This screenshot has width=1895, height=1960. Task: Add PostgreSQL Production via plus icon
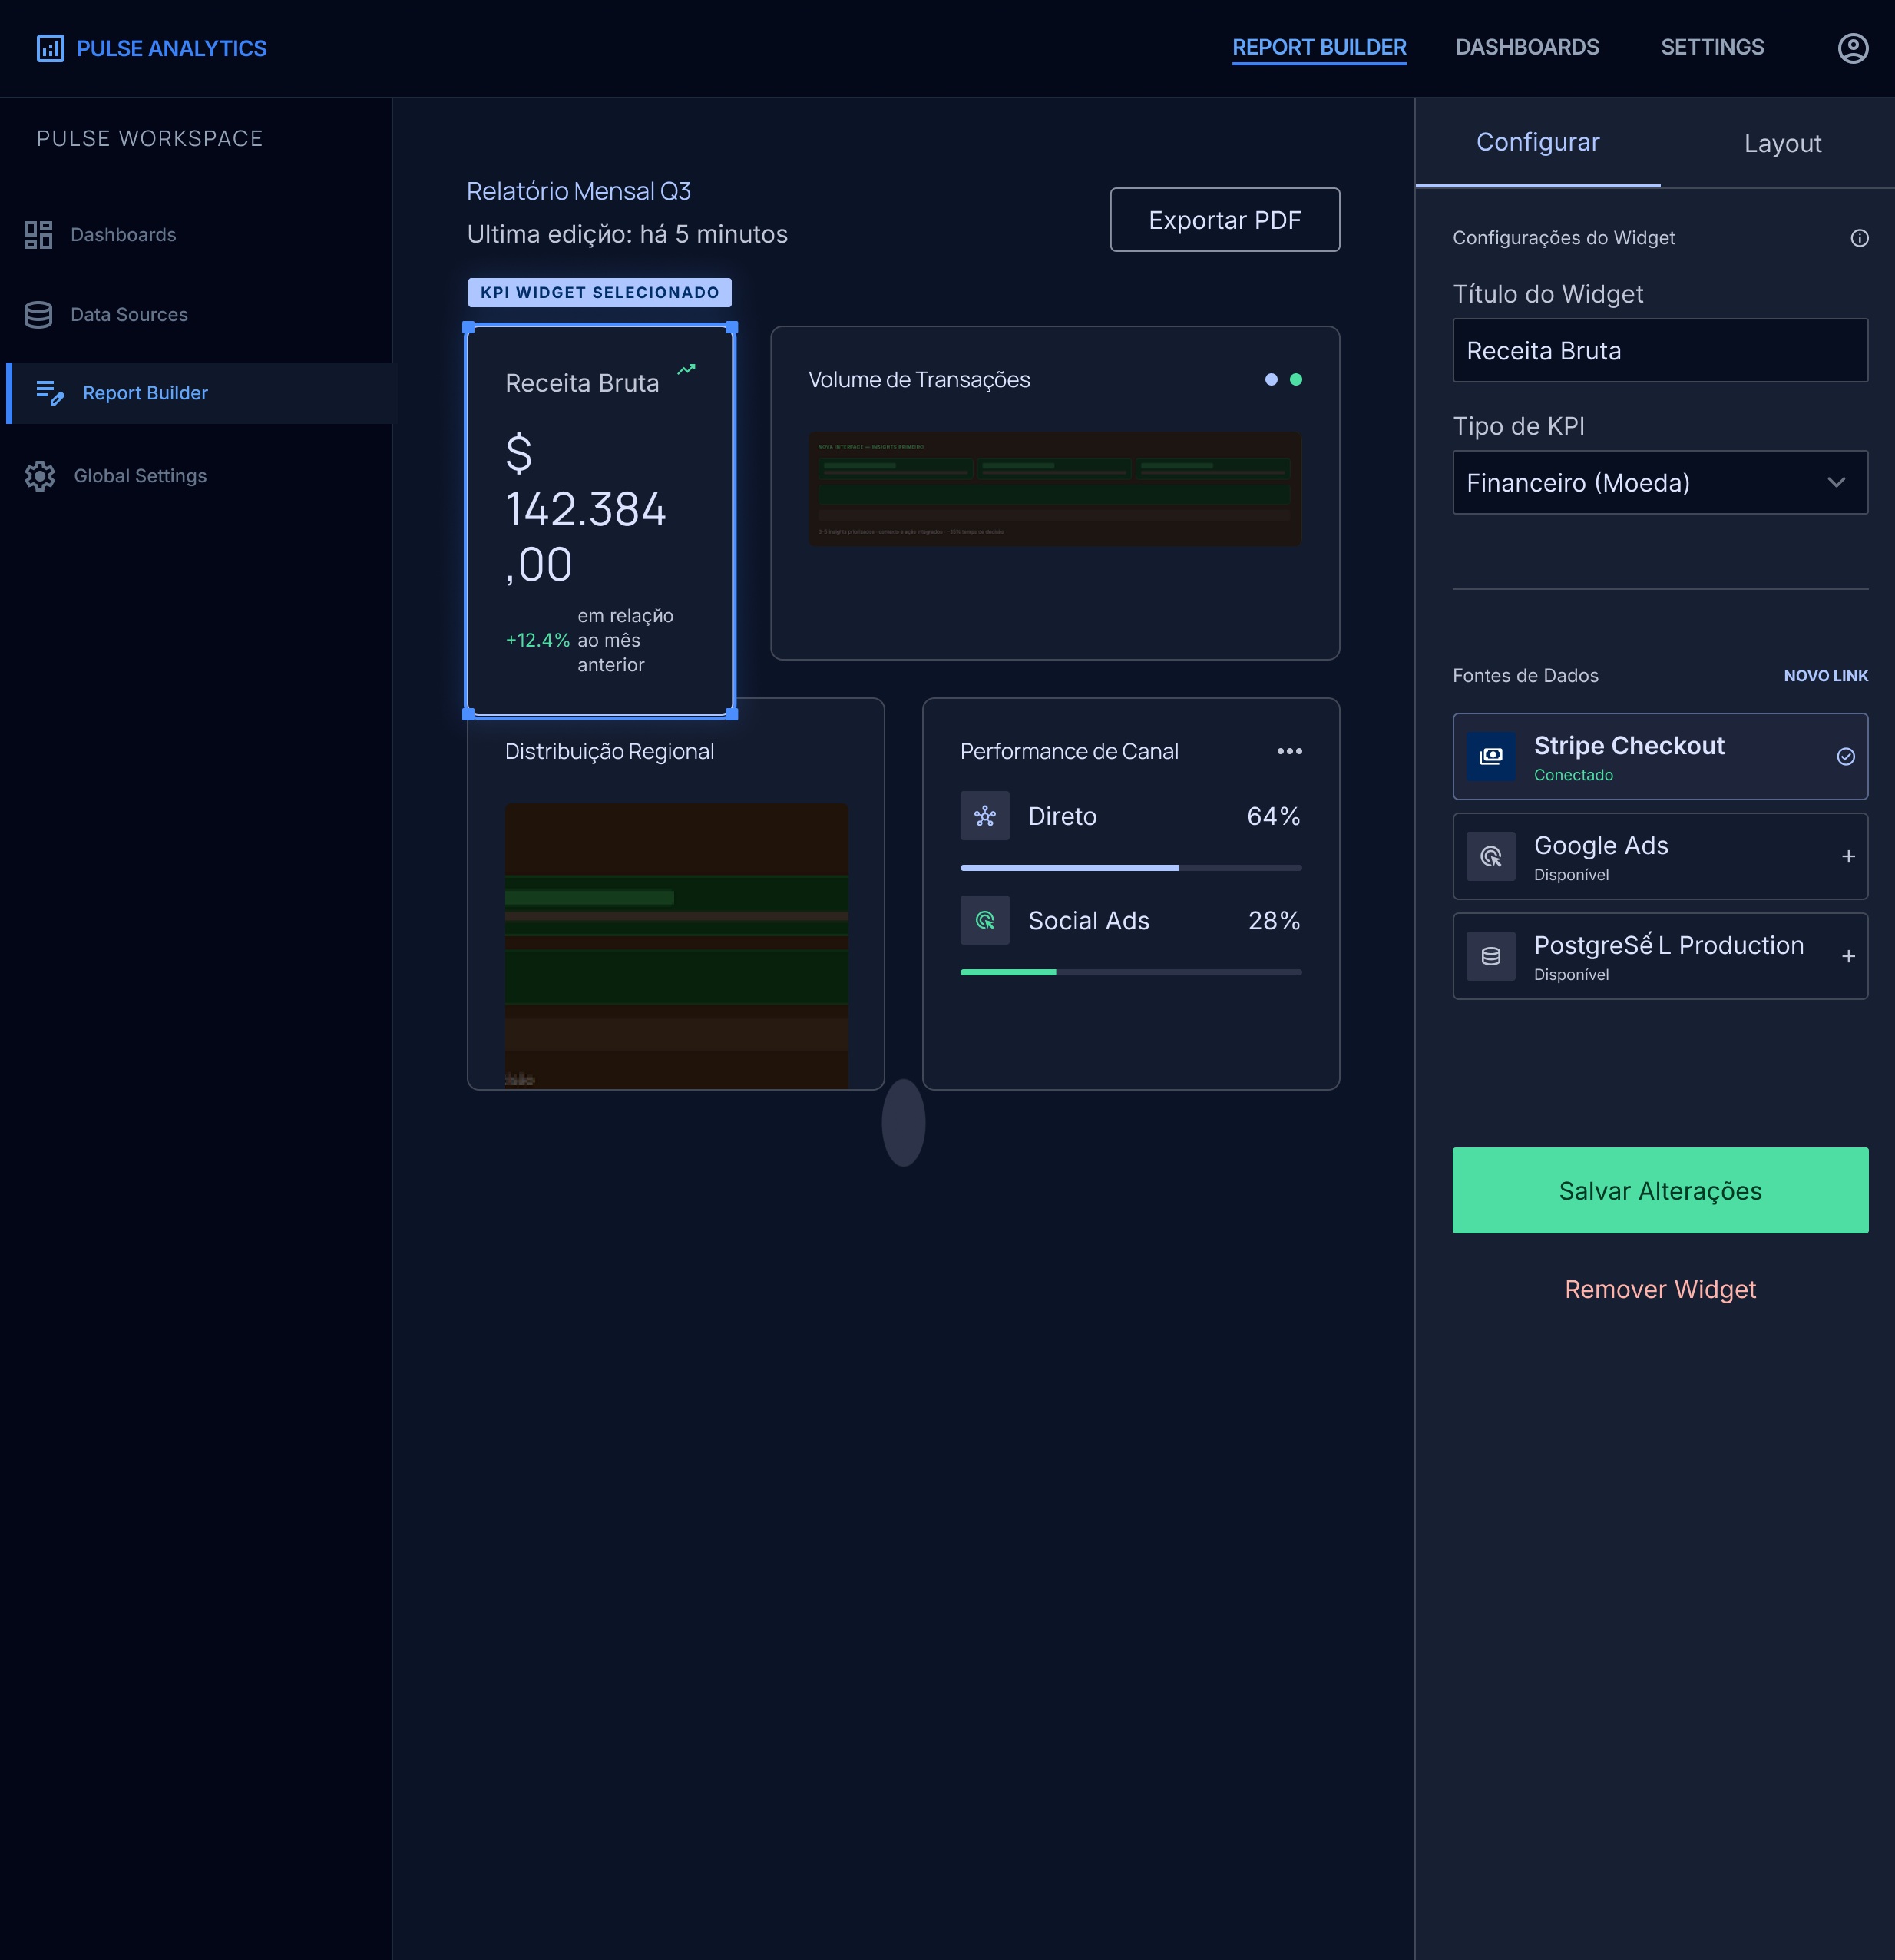1848,957
